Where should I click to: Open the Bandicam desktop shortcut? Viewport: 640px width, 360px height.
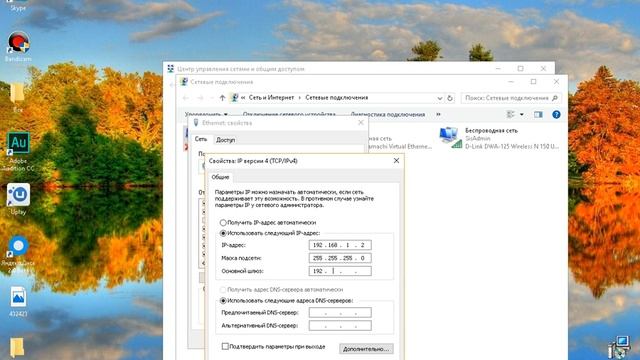pos(18,42)
